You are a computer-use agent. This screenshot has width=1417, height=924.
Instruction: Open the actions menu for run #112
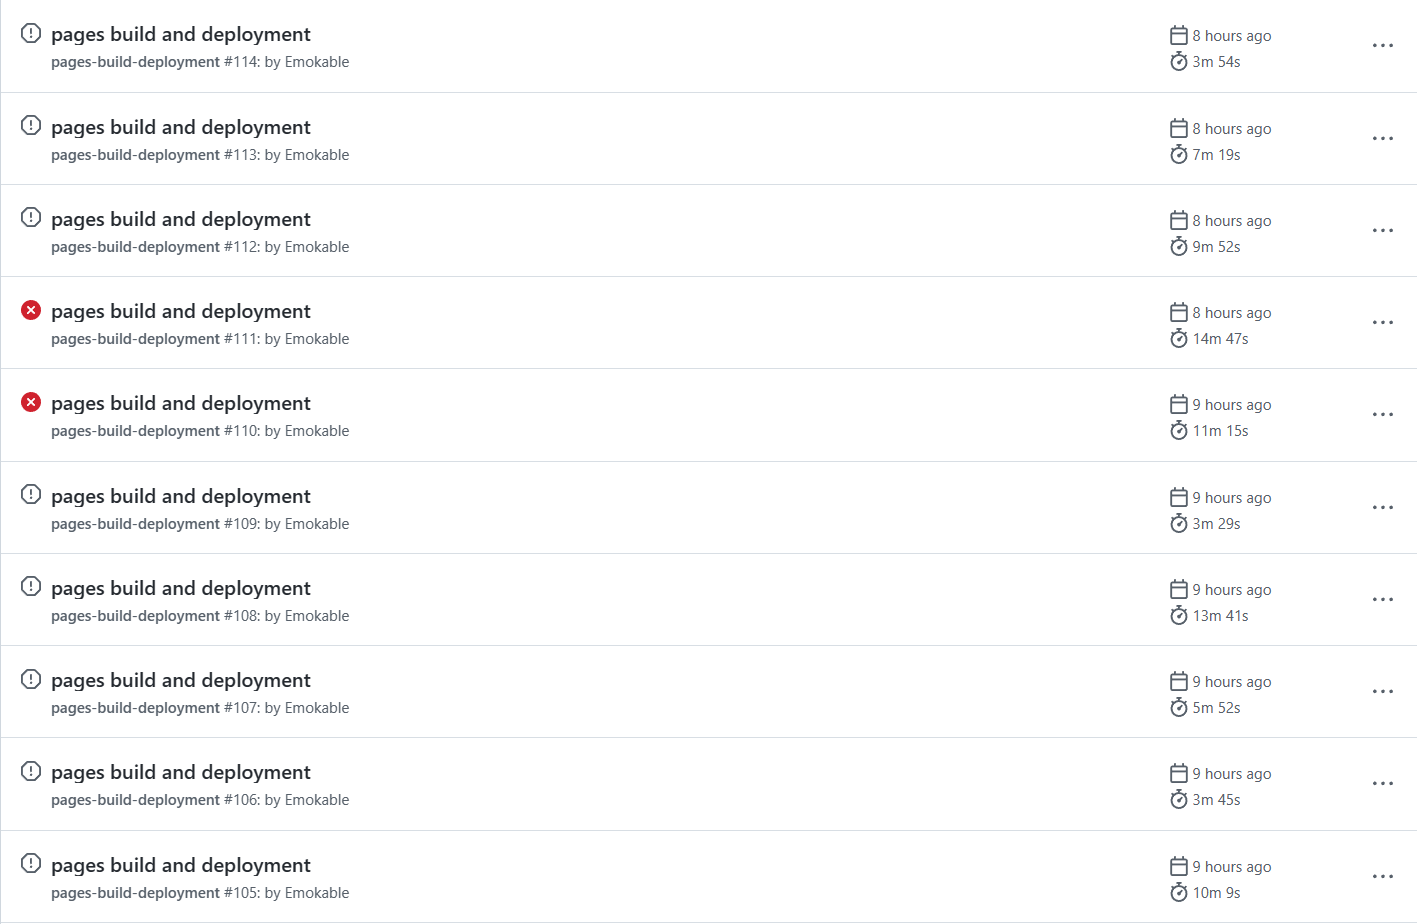(x=1383, y=231)
